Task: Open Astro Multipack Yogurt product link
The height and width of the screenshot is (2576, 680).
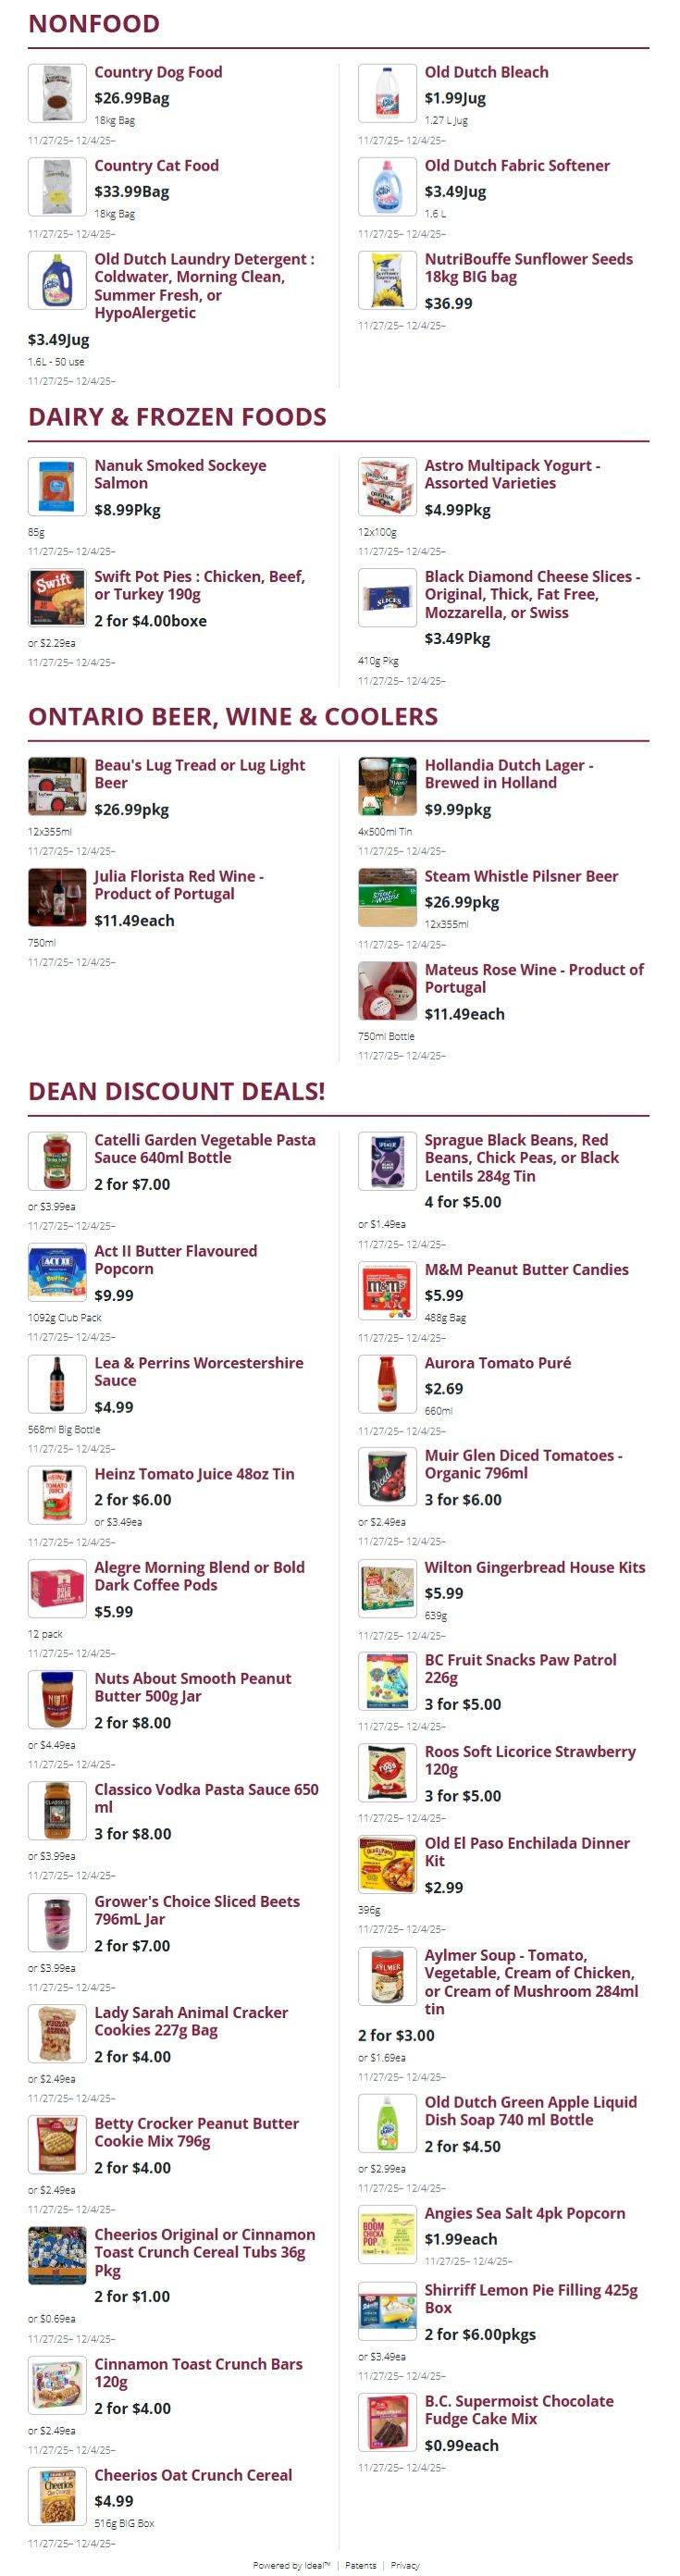Action: 512,474
